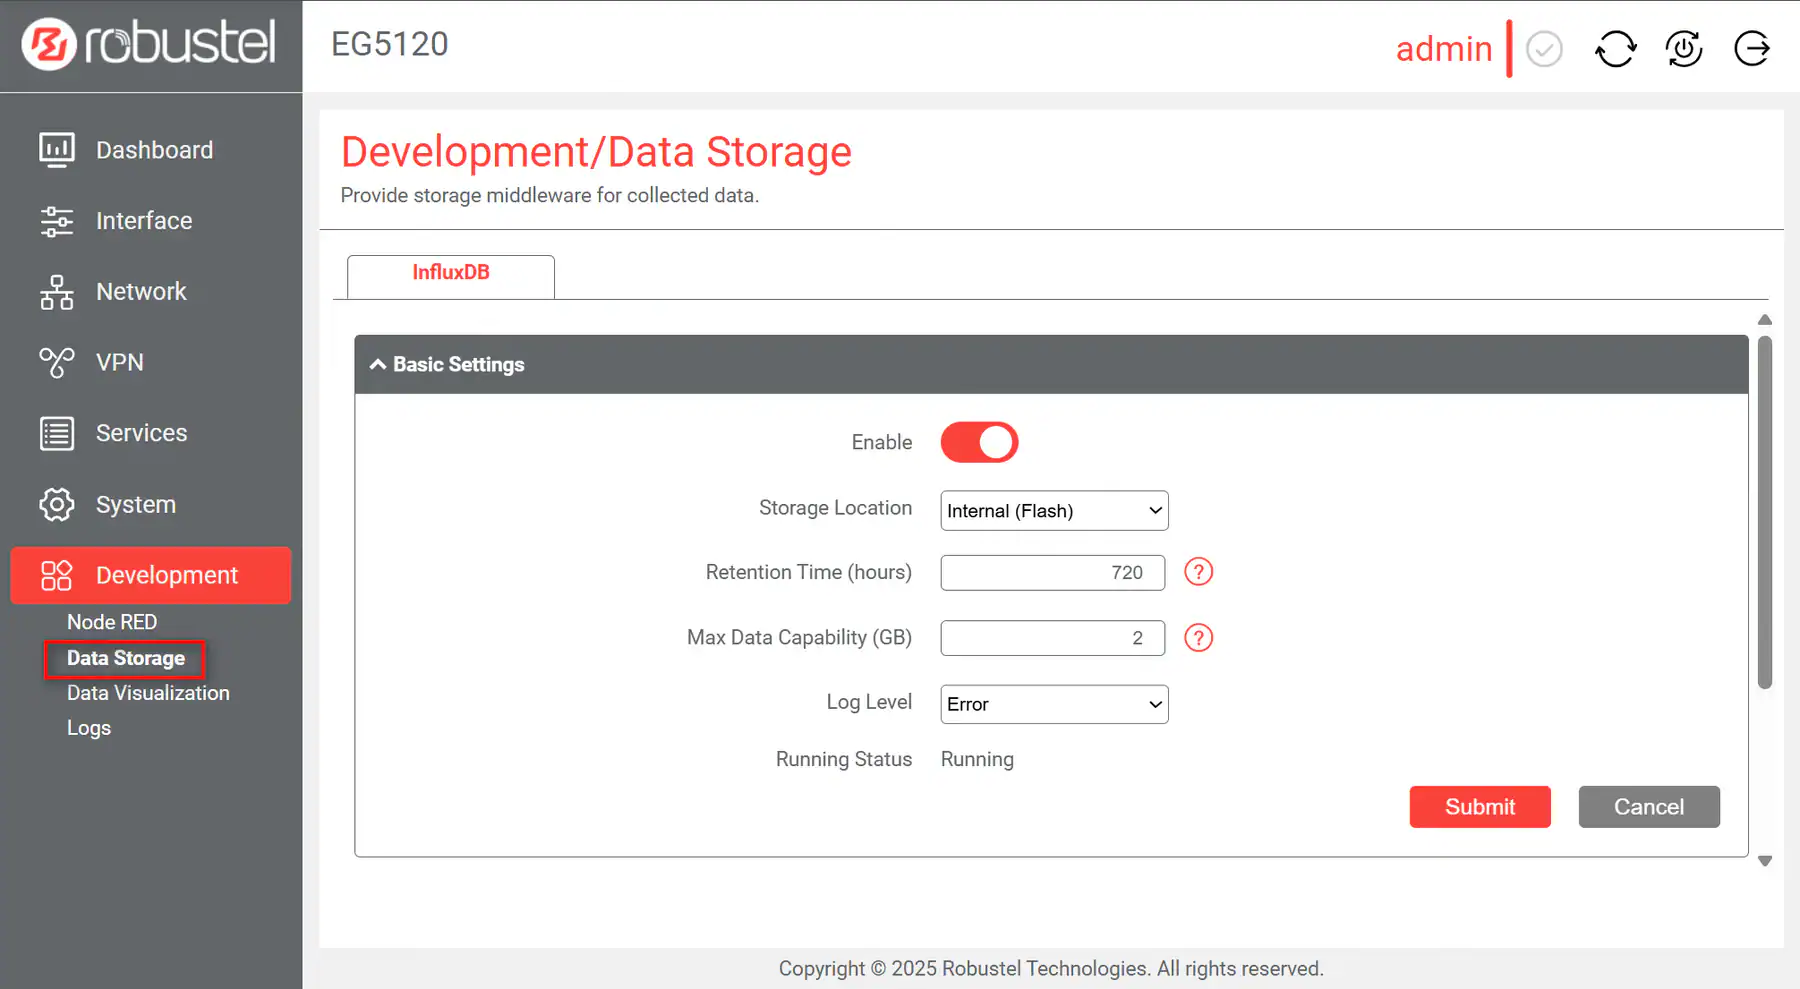The height and width of the screenshot is (989, 1800).
Task: Open help for Retention Time field
Action: click(1198, 572)
